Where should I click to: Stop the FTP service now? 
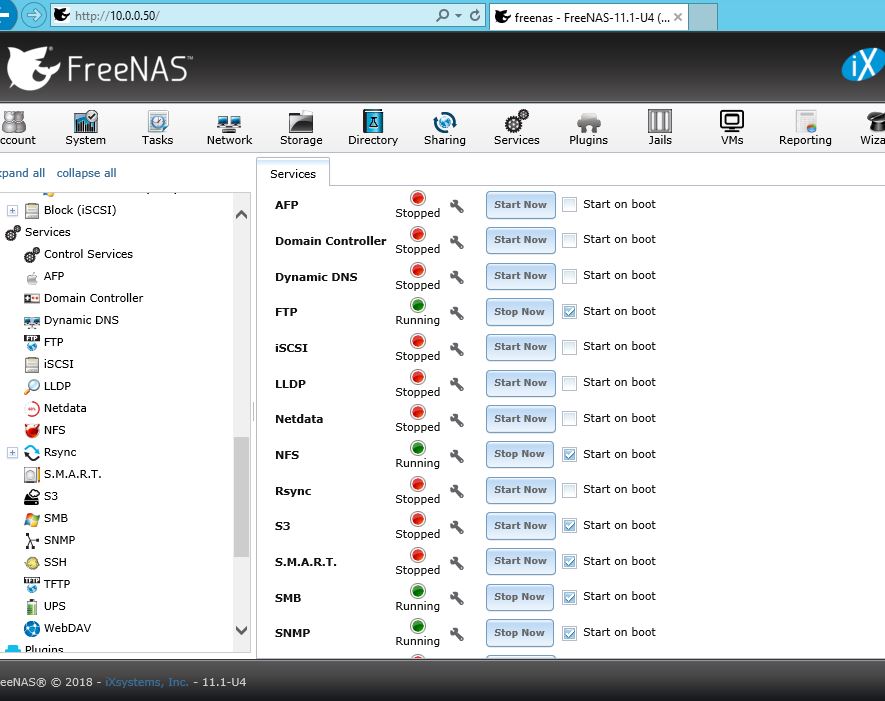pyautogui.click(x=519, y=312)
